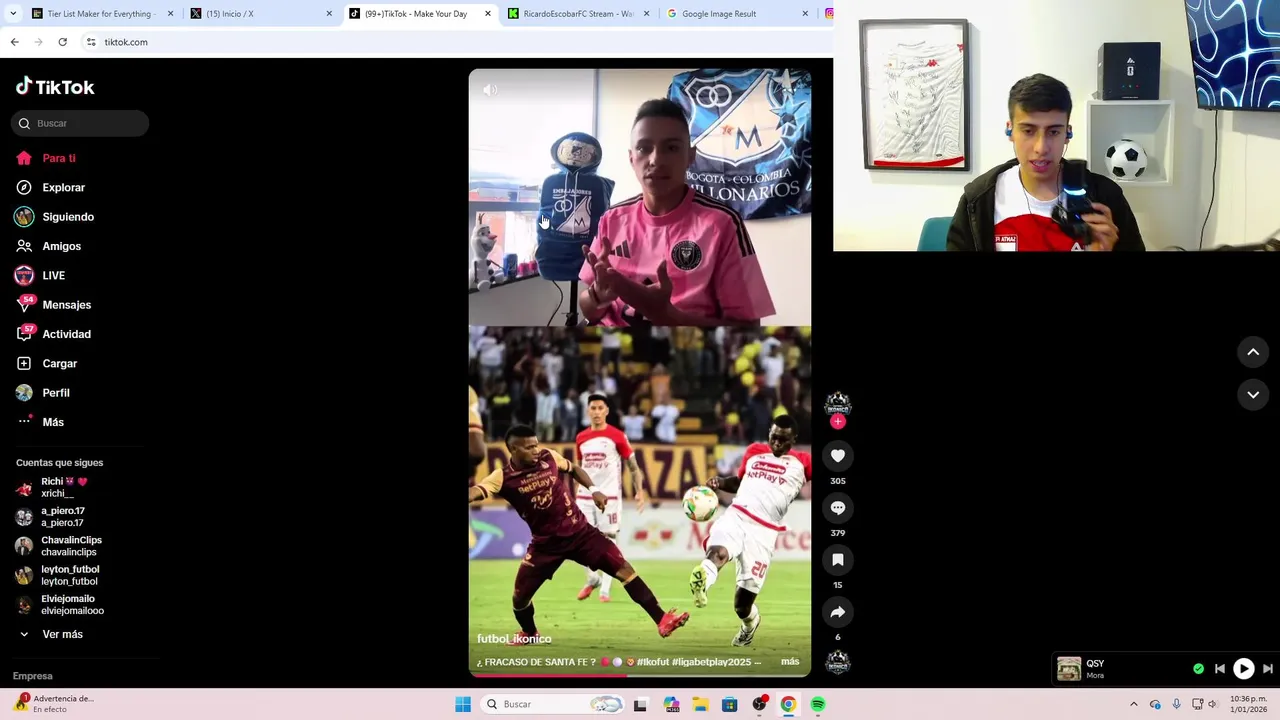The width and height of the screenshot is (1280, 720).
Task: Open Cargar upload page
Action: tap(46, 363)
